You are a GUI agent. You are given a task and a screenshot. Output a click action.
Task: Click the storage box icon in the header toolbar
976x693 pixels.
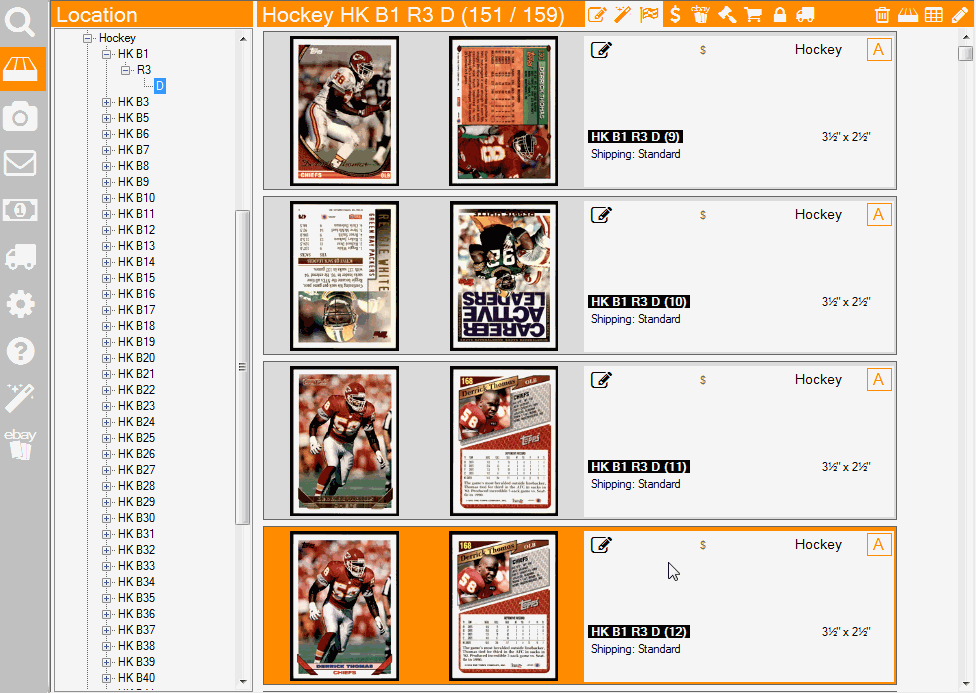908,14
